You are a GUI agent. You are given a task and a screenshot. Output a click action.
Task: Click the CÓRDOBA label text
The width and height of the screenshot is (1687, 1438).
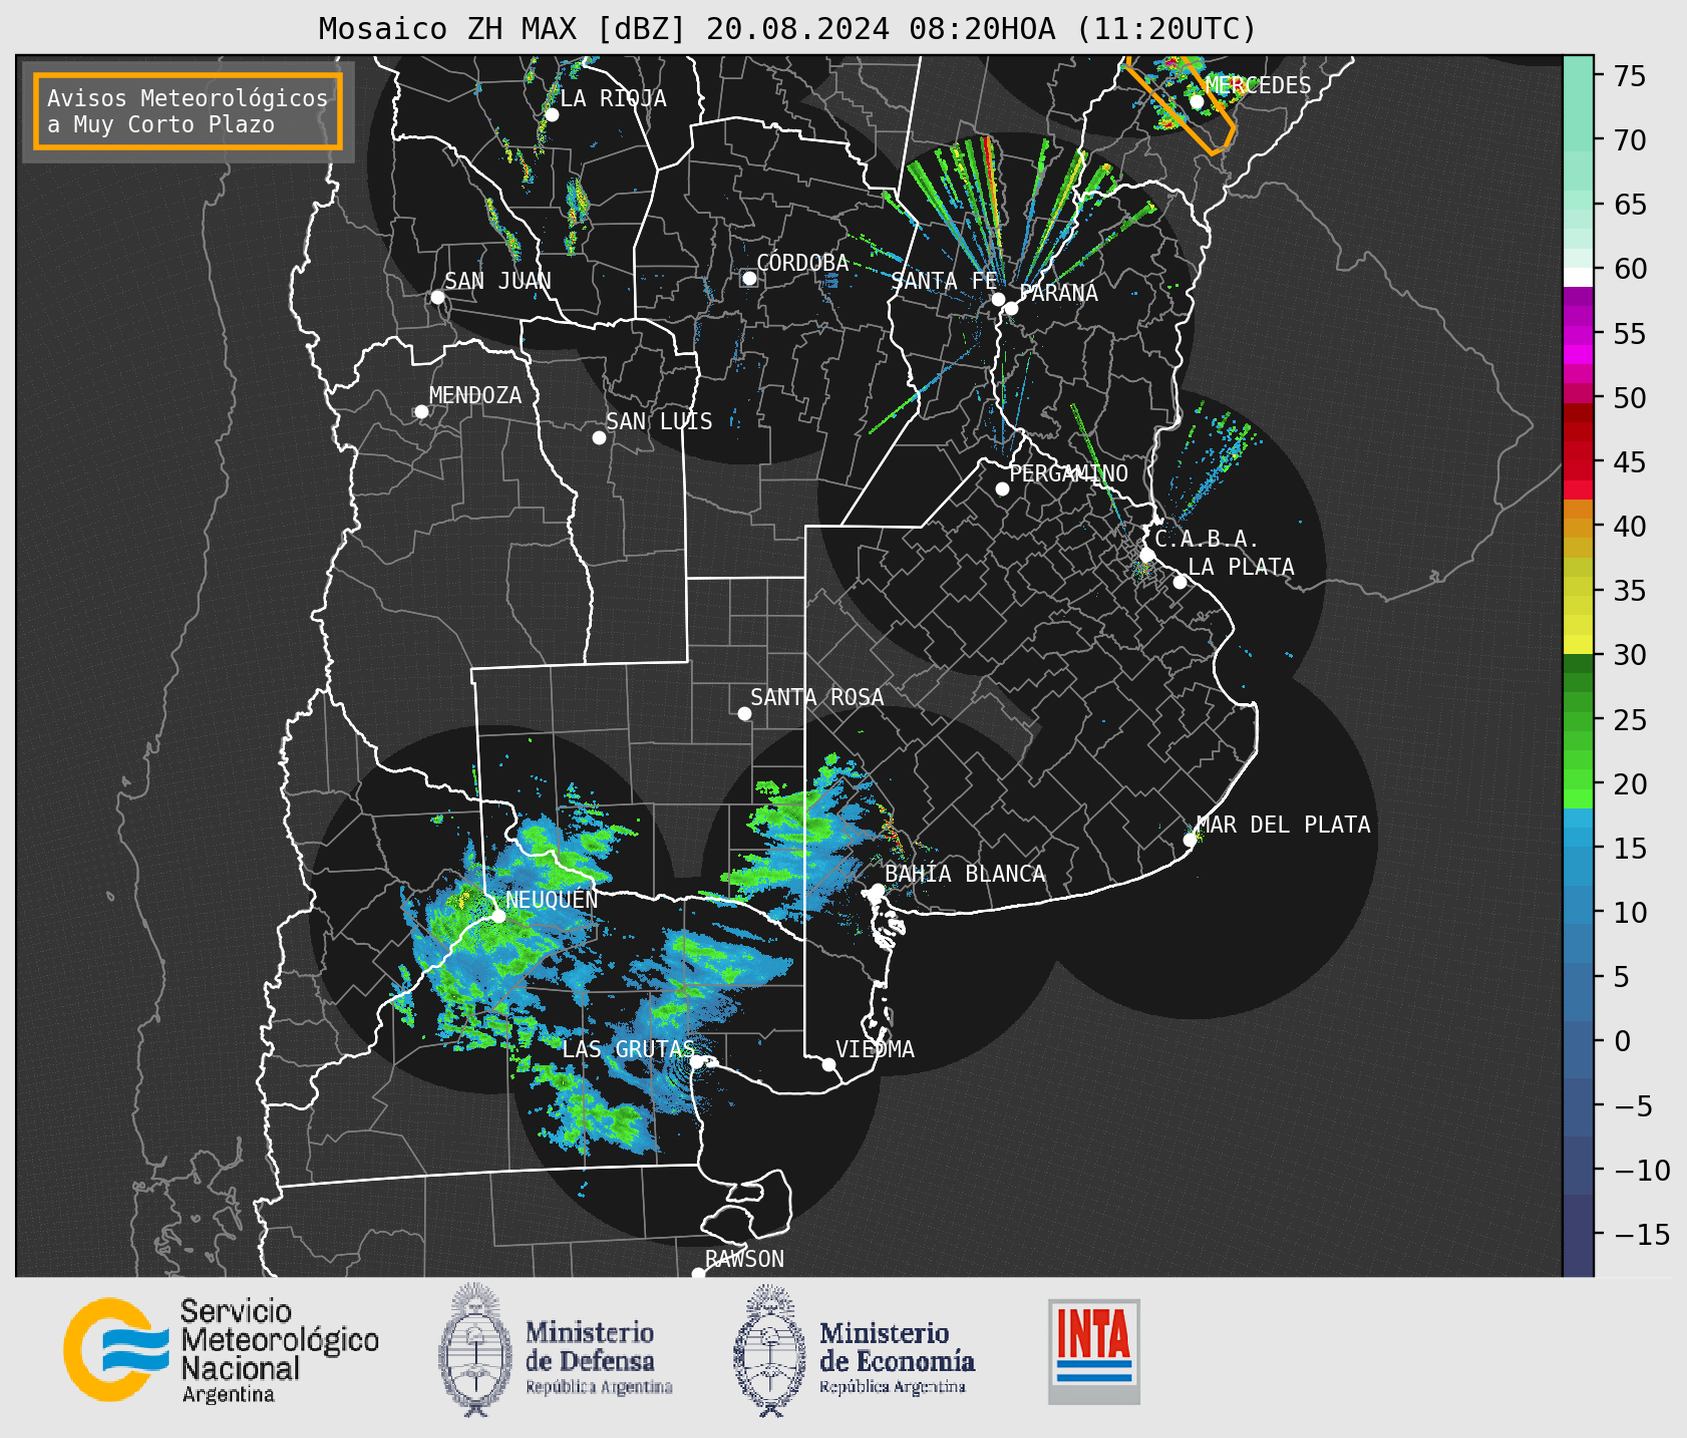(x=802, y=263)
